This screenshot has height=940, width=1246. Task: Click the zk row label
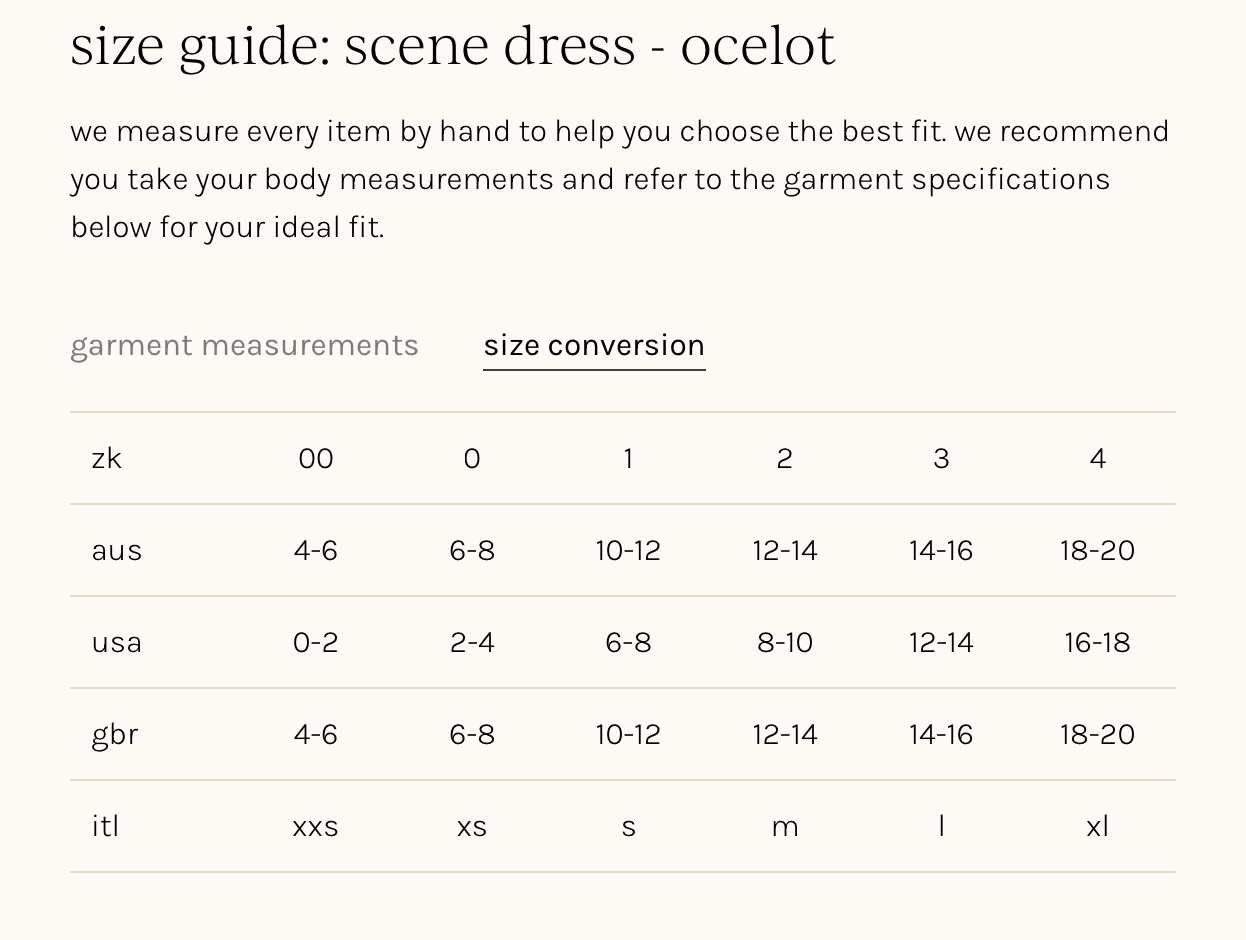coord(107,458)
